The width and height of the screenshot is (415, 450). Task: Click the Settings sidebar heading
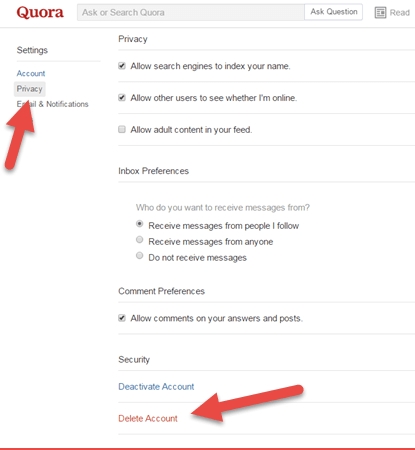click(x=32, y=50)
